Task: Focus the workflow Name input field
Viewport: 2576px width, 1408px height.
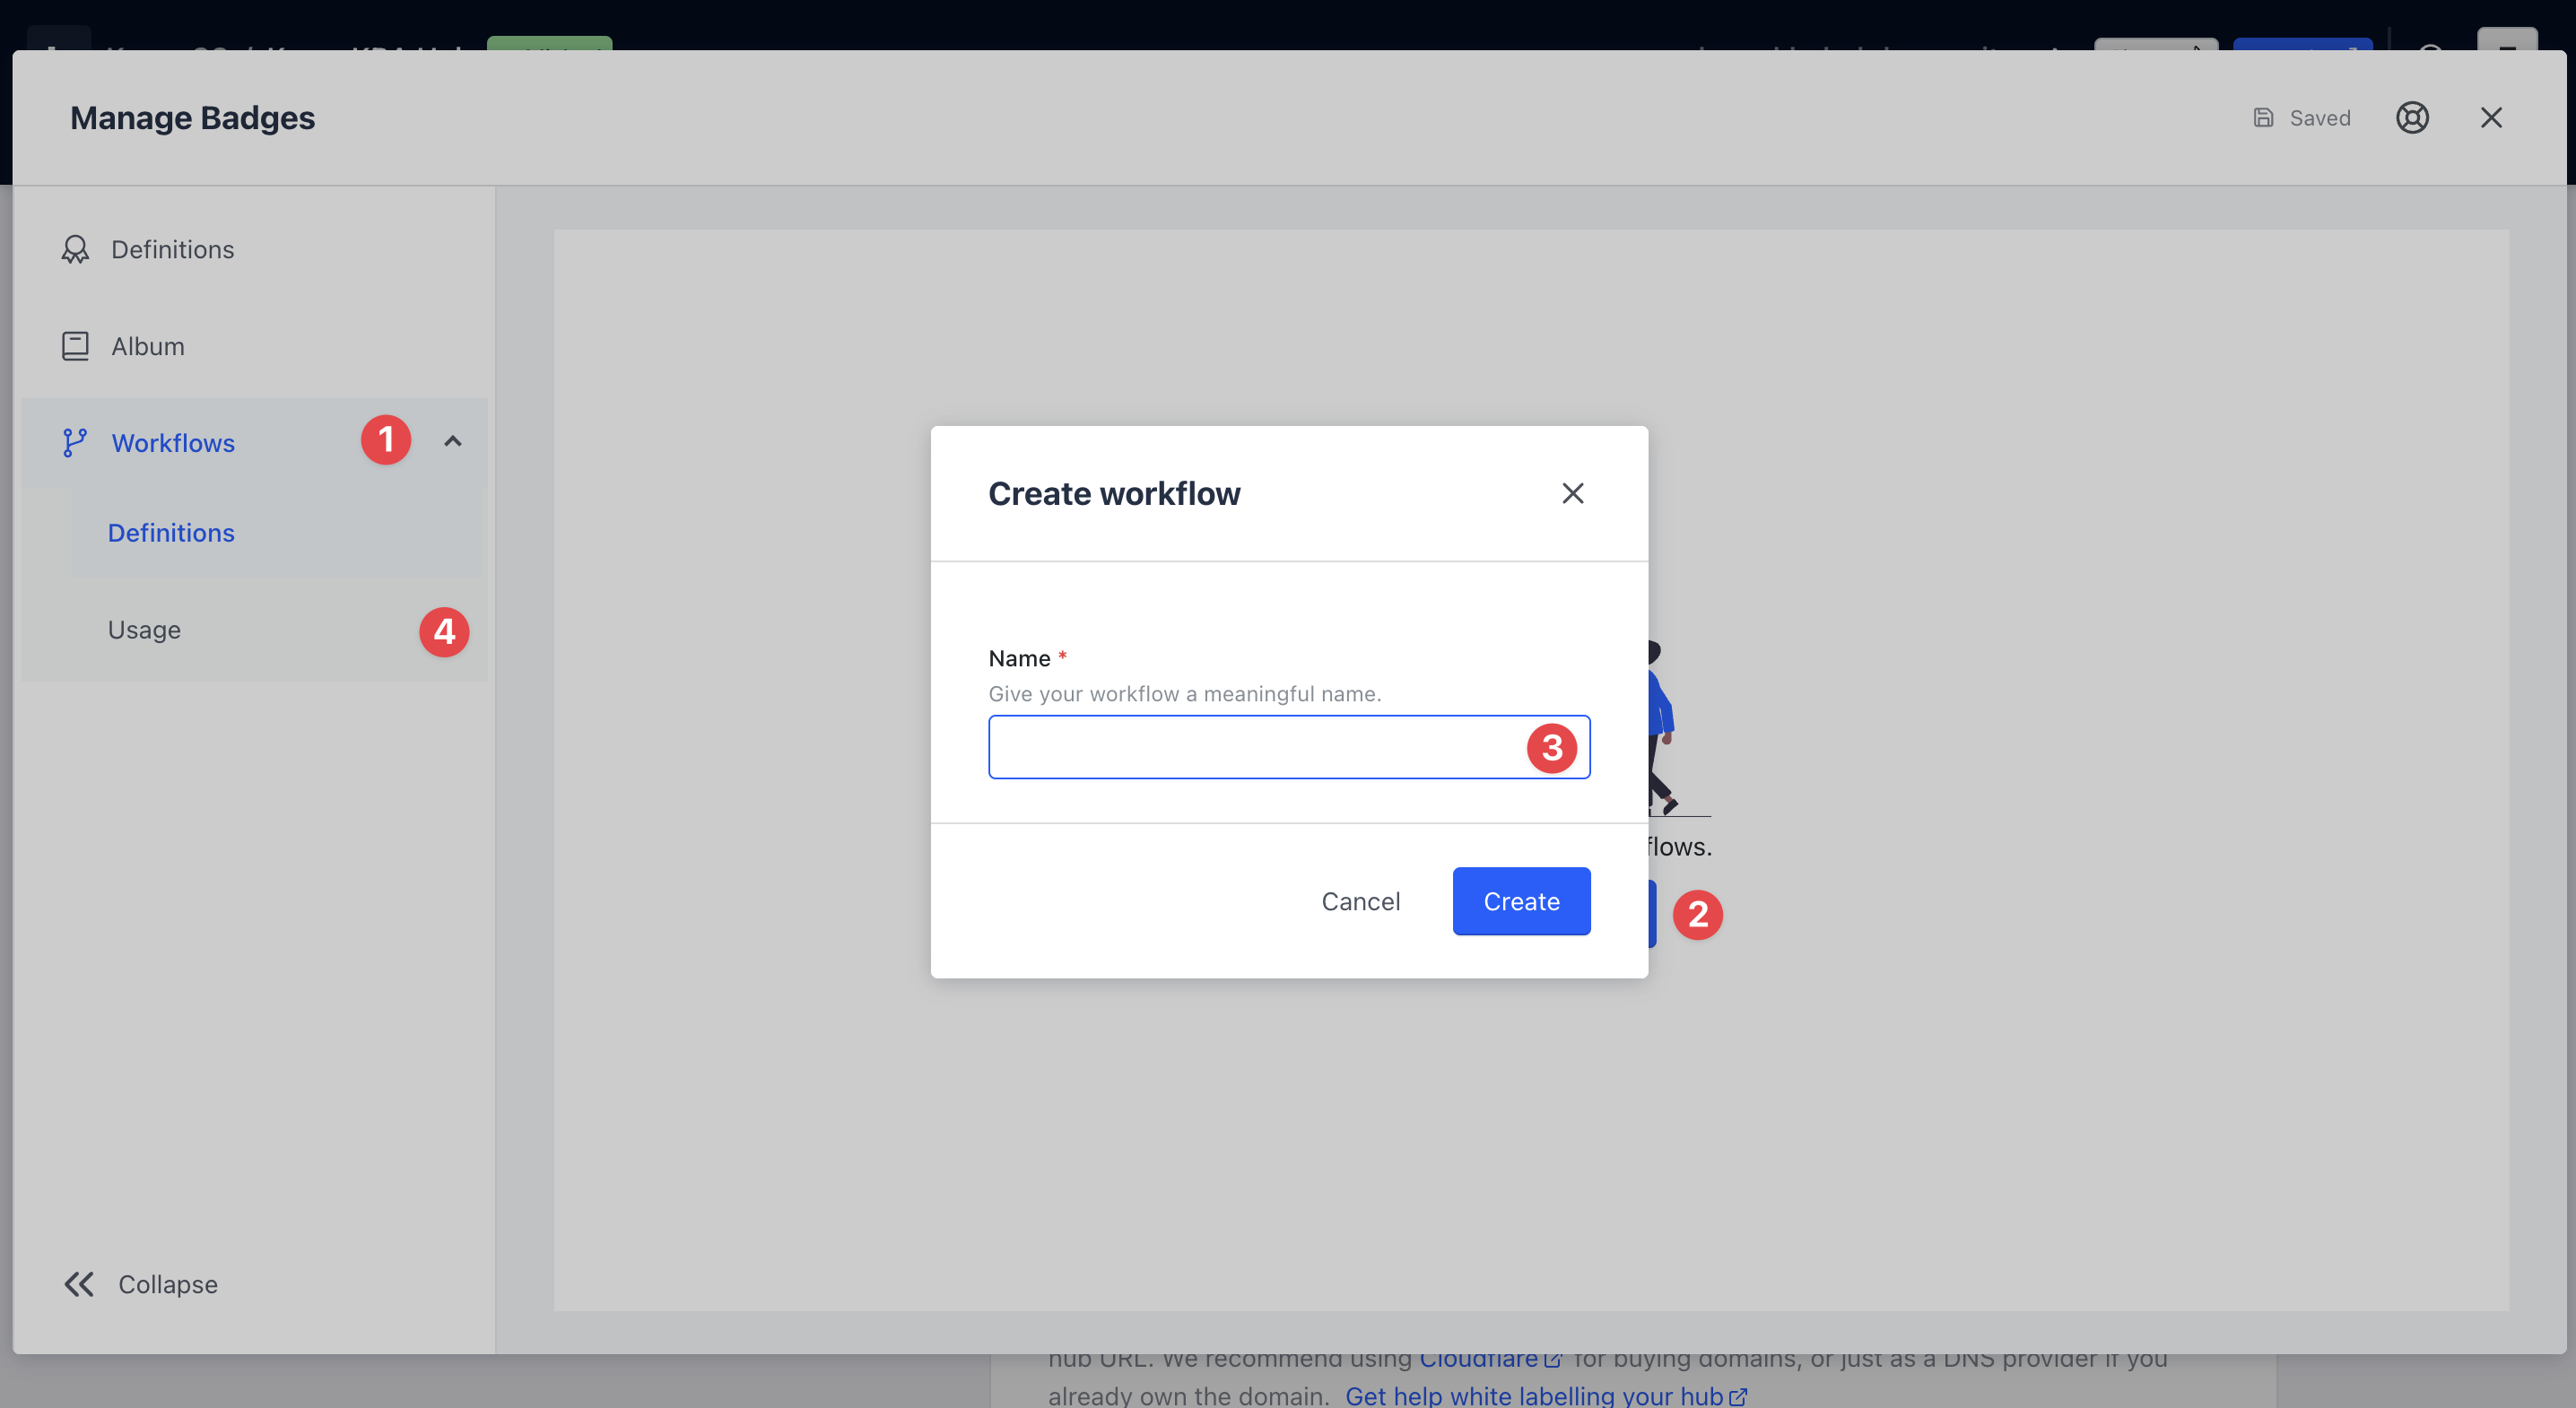Action: [x=1250, y=747]
